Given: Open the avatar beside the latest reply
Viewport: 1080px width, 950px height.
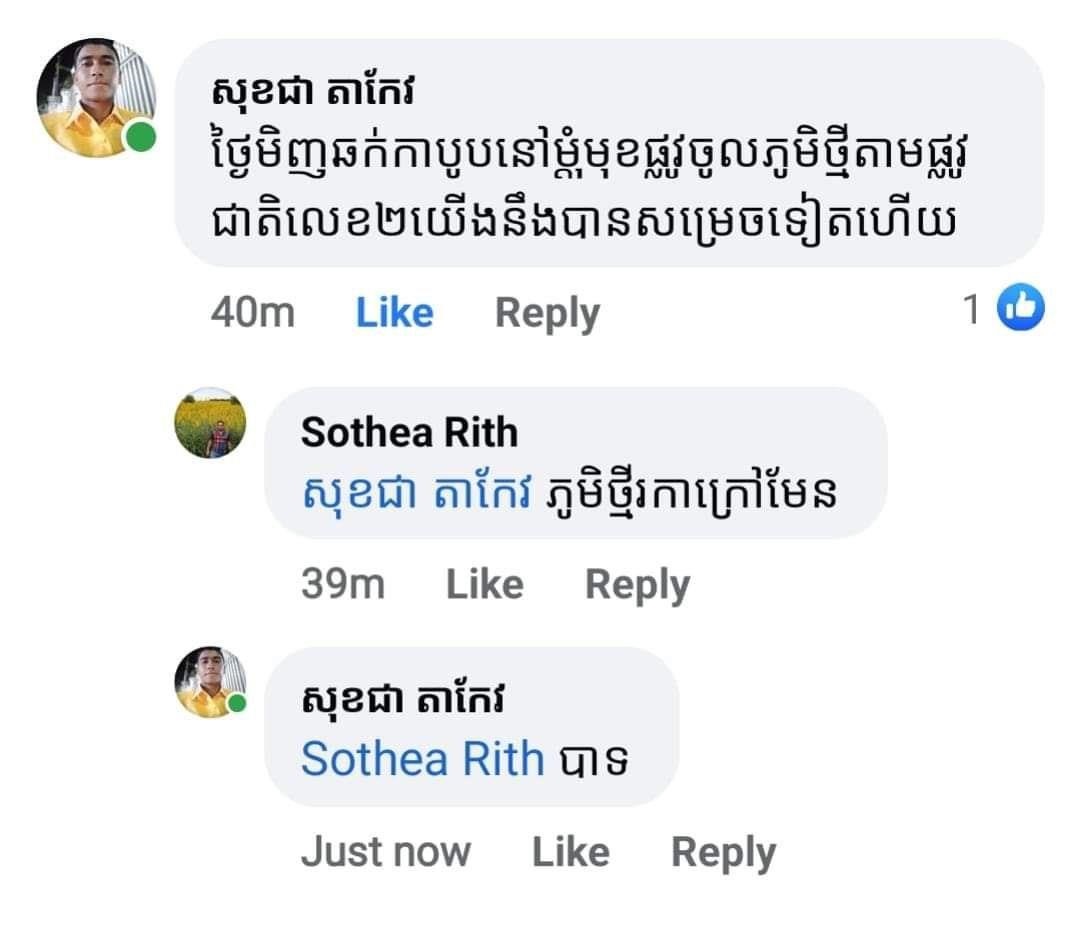Looking at the screenshot, I should click(x=210, y=682).
